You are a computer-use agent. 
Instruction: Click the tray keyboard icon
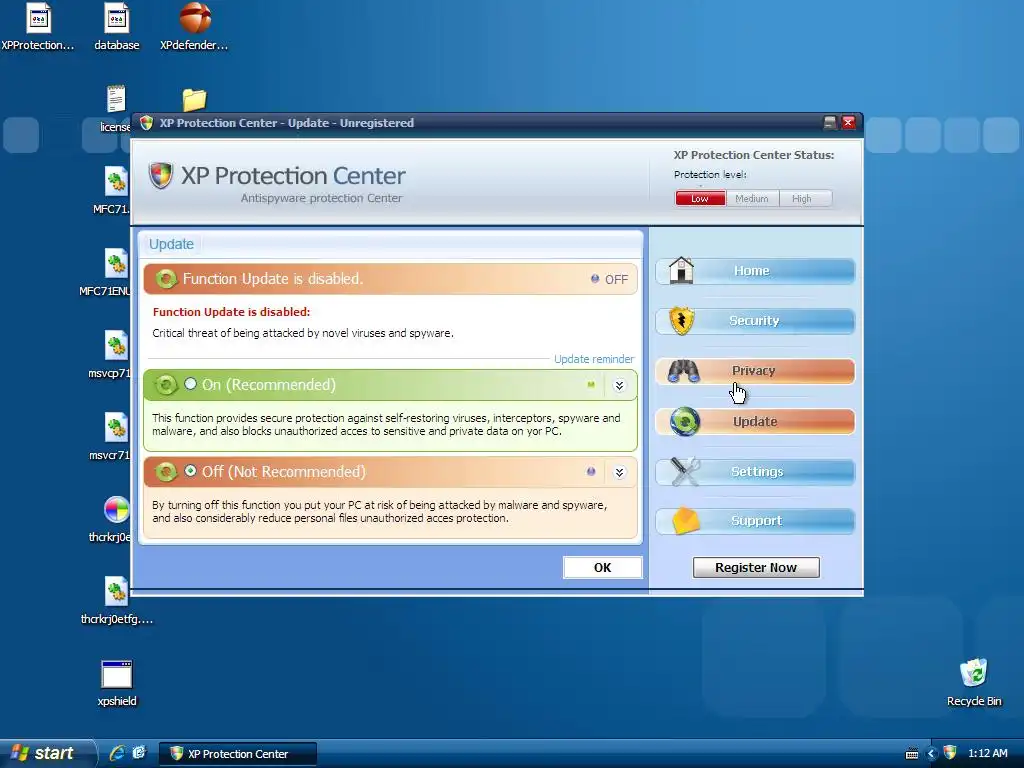point(912,754)
